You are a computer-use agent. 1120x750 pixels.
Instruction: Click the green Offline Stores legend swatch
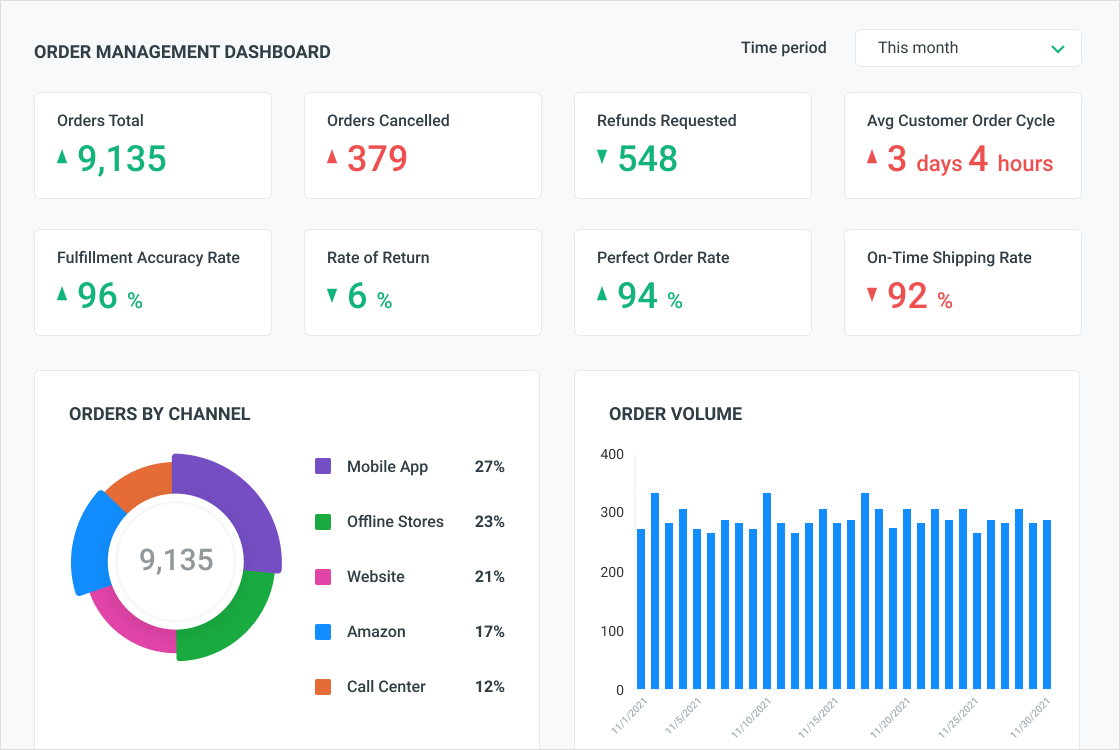tap(323, 521)
